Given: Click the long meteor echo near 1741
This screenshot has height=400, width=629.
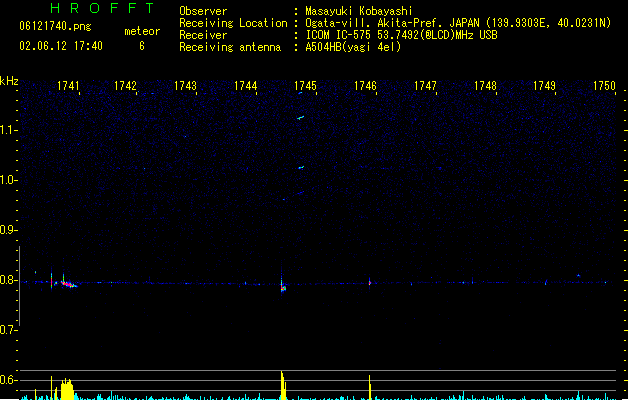Looking at the screenshot, I should [x=69, y=284].
